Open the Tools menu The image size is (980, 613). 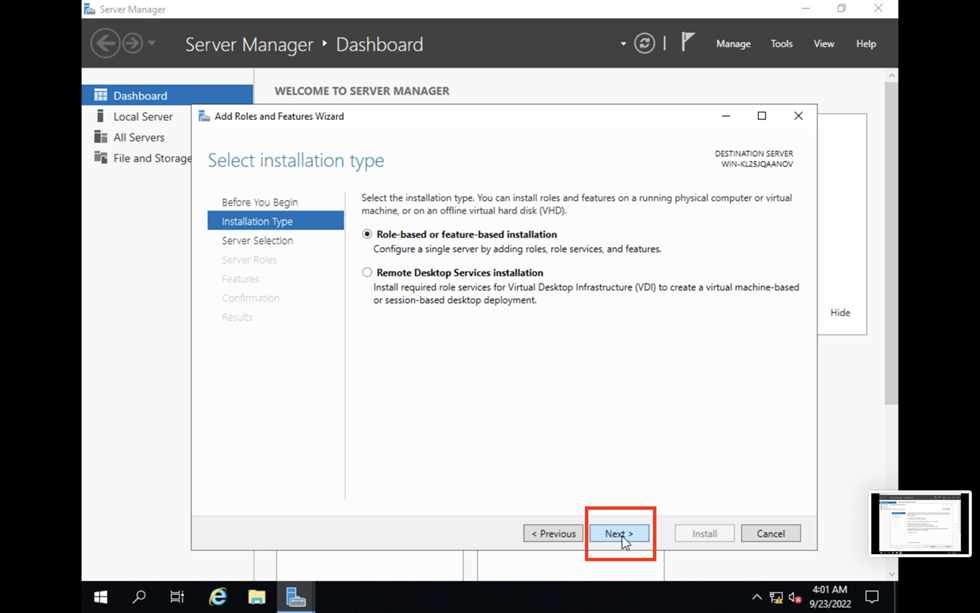pyautogui.click(x=781, y=44)
